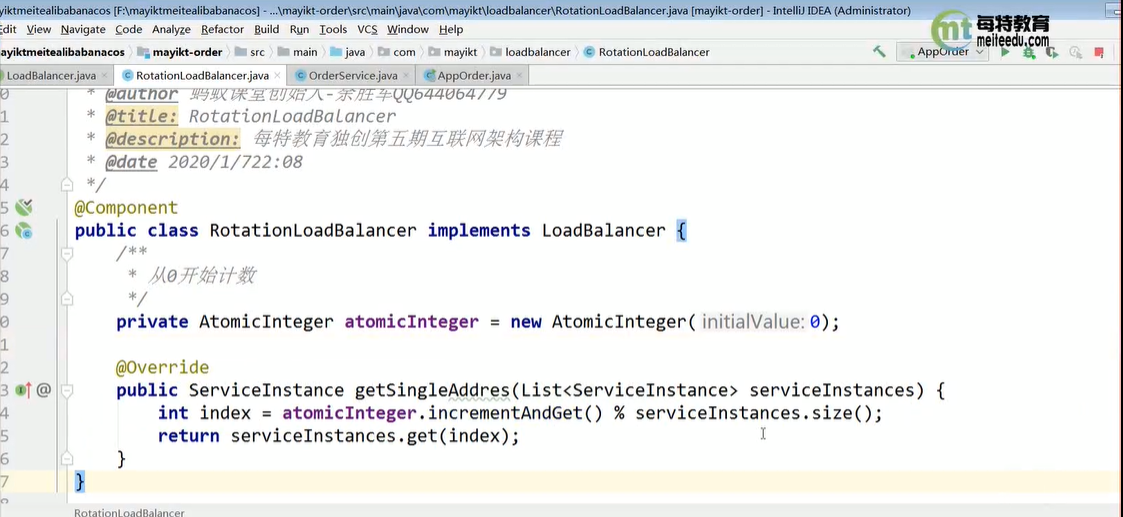
Task: Click fold marker at the field Javadoc closing */
Action: pyautogui.click(x=67, y=299)
